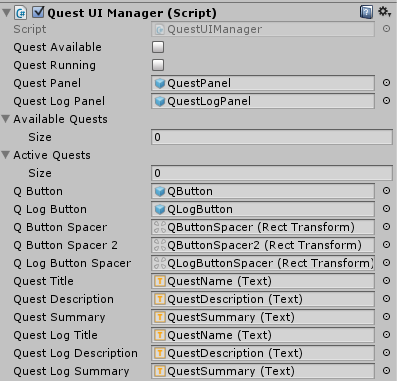Image resolution: width=397 pixels, height=381 pixels.
Task: Open the component settings gear menu
Action: (x=384, y=12)
